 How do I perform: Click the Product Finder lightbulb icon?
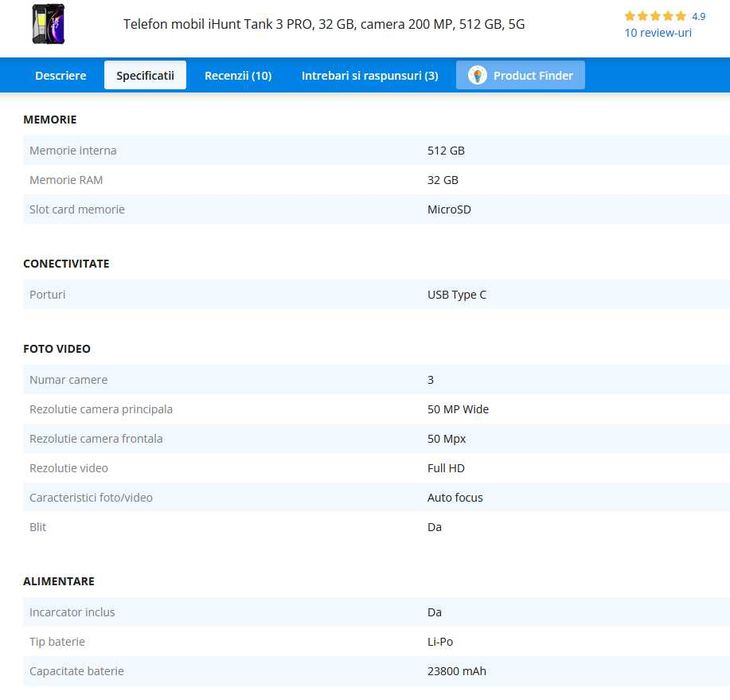(477, 75)
